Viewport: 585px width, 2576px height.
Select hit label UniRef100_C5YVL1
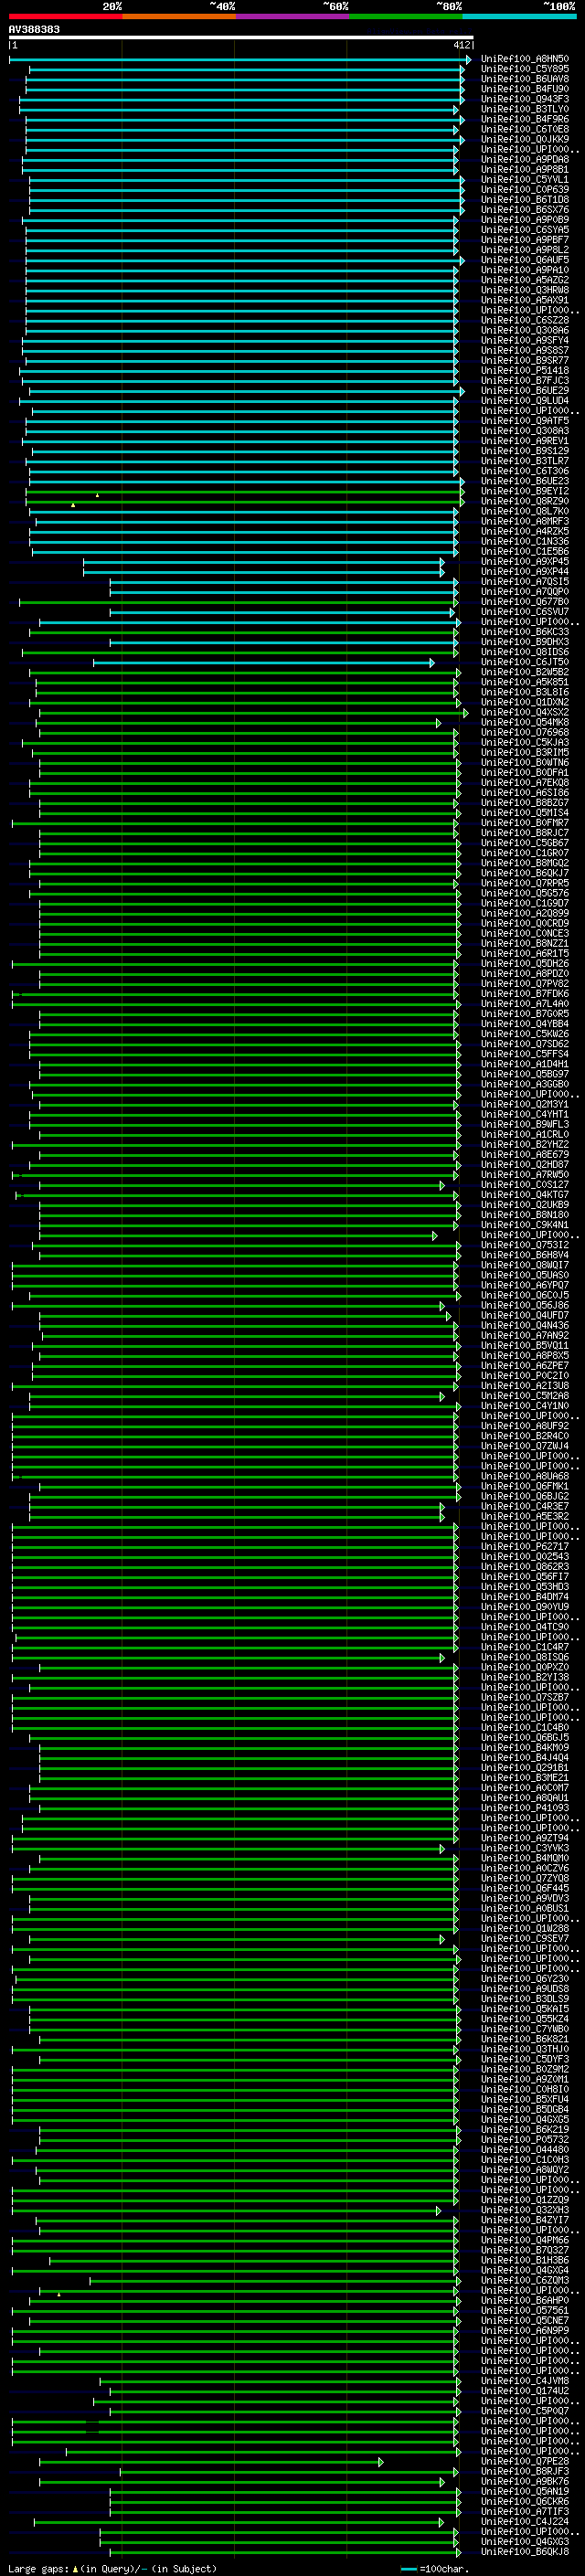coord(525,179)
